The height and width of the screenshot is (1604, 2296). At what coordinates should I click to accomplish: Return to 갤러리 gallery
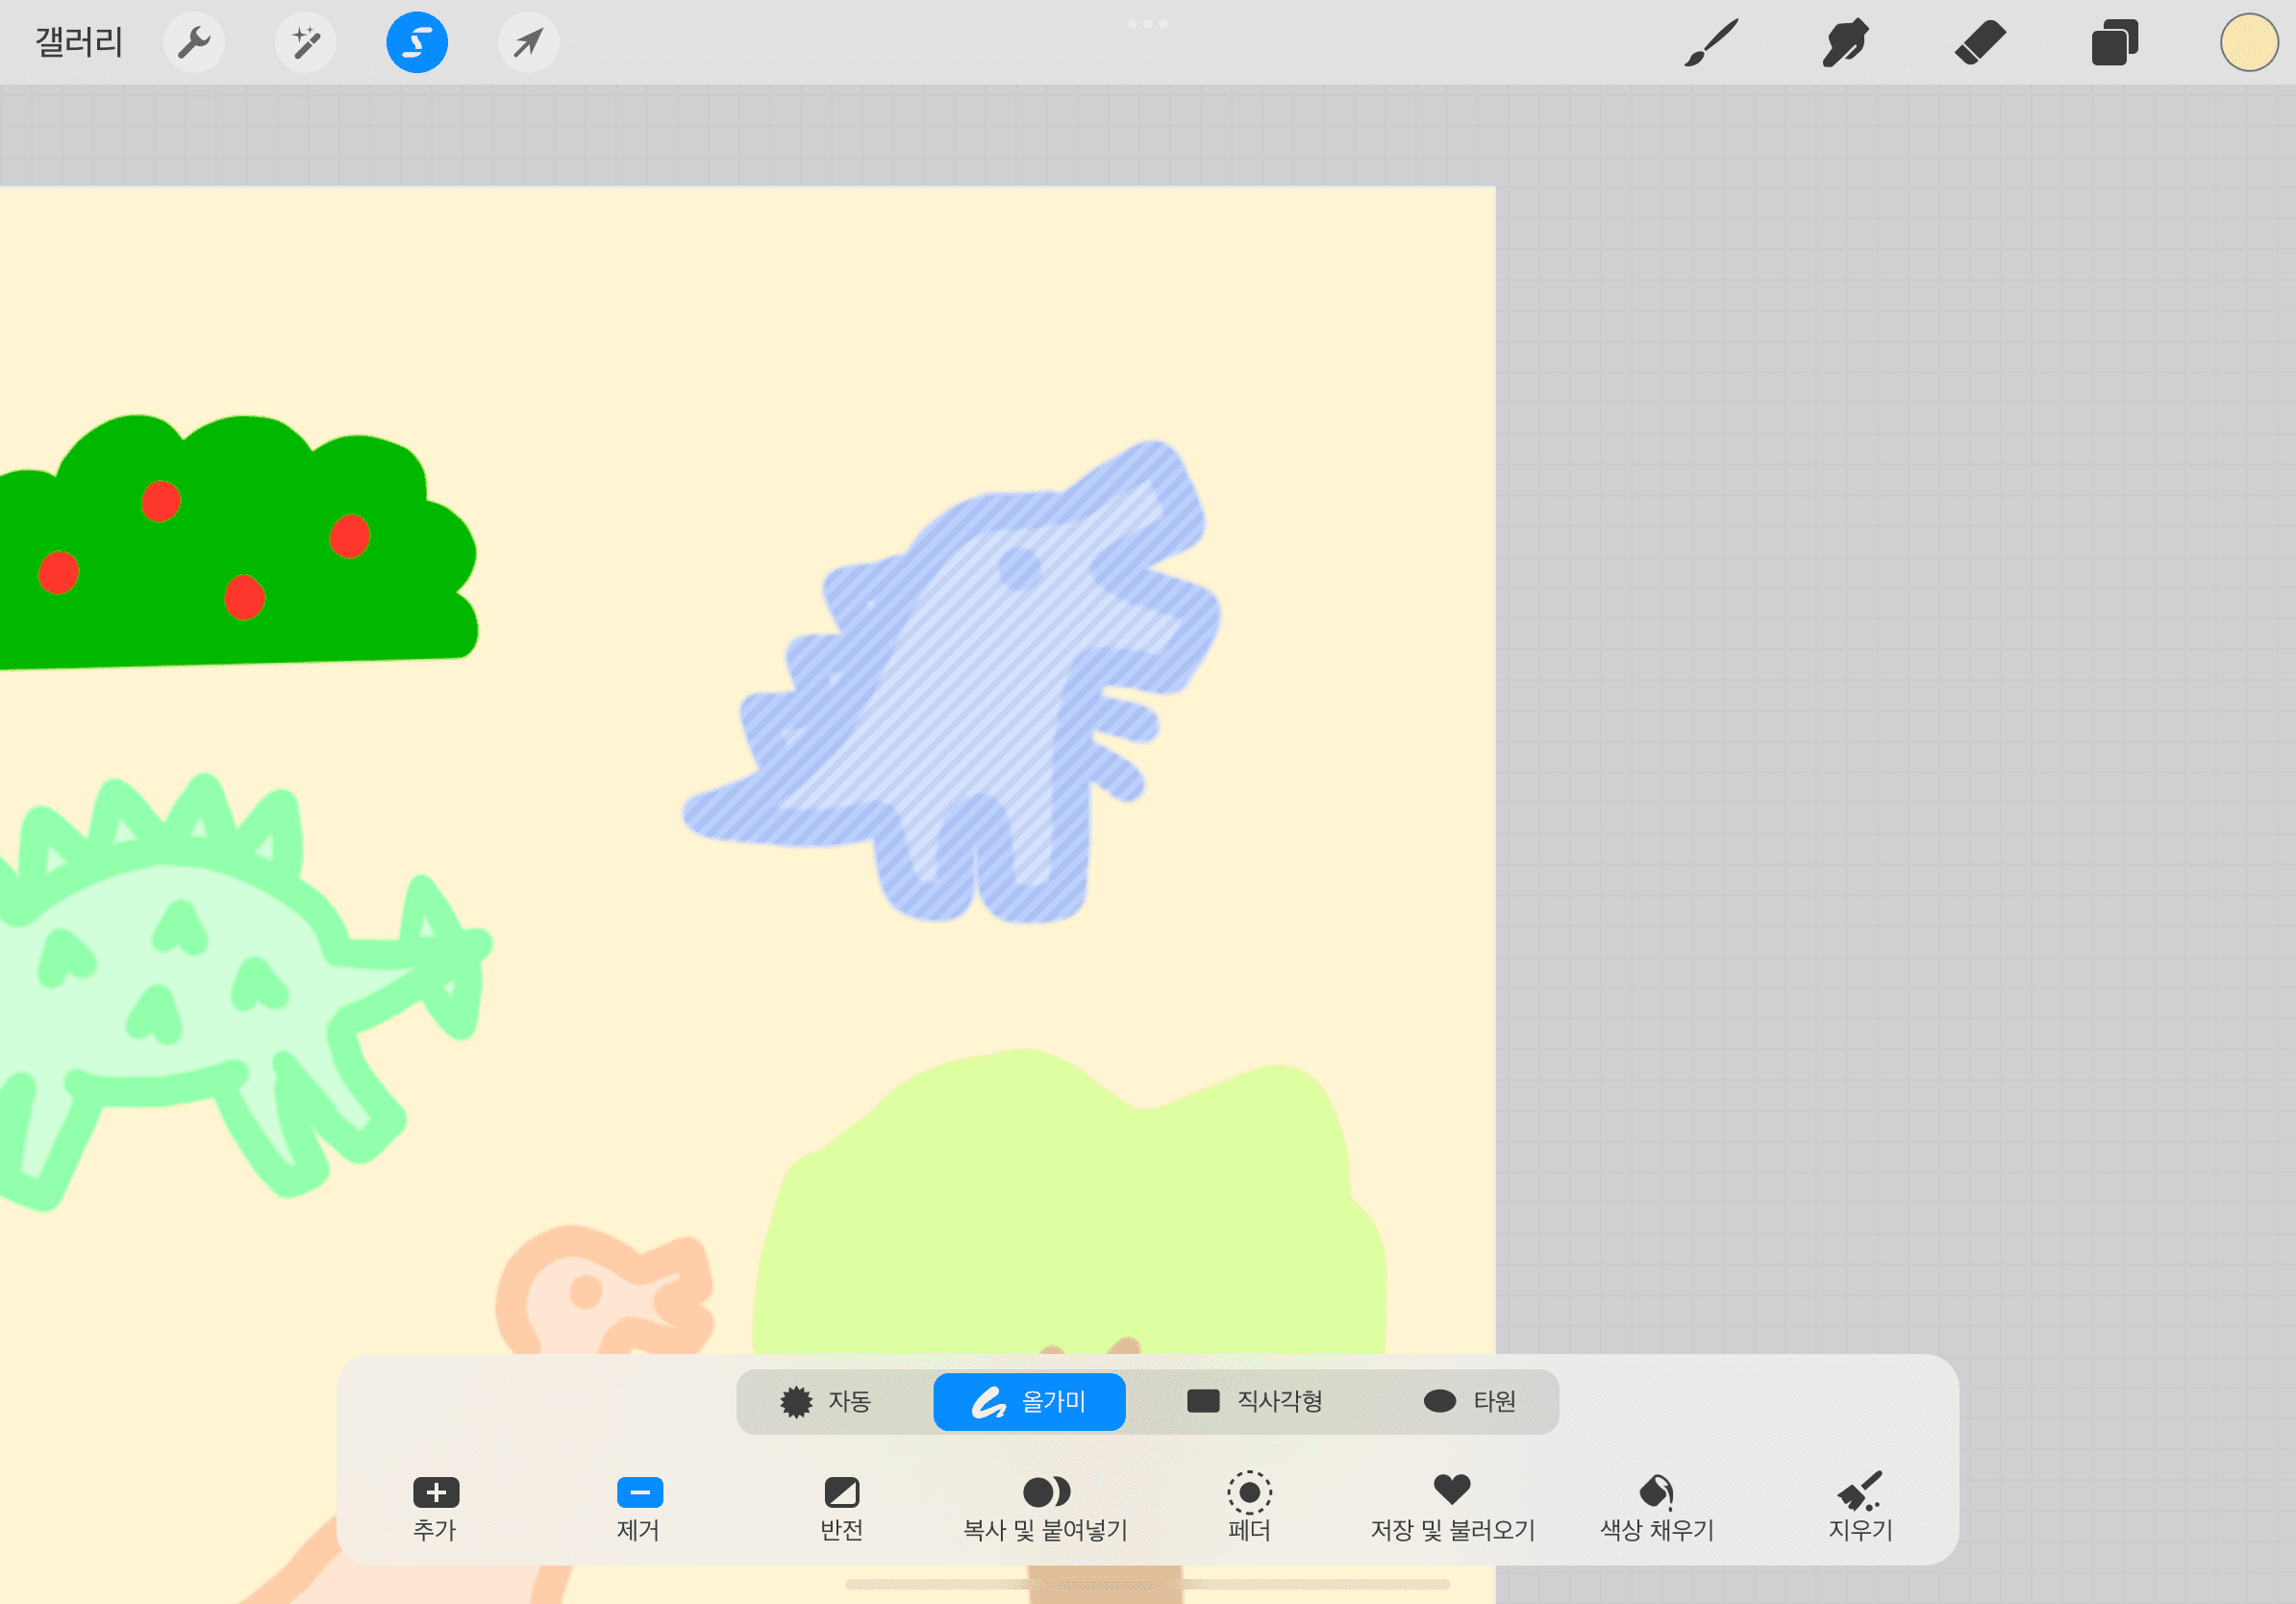(79, 42)
